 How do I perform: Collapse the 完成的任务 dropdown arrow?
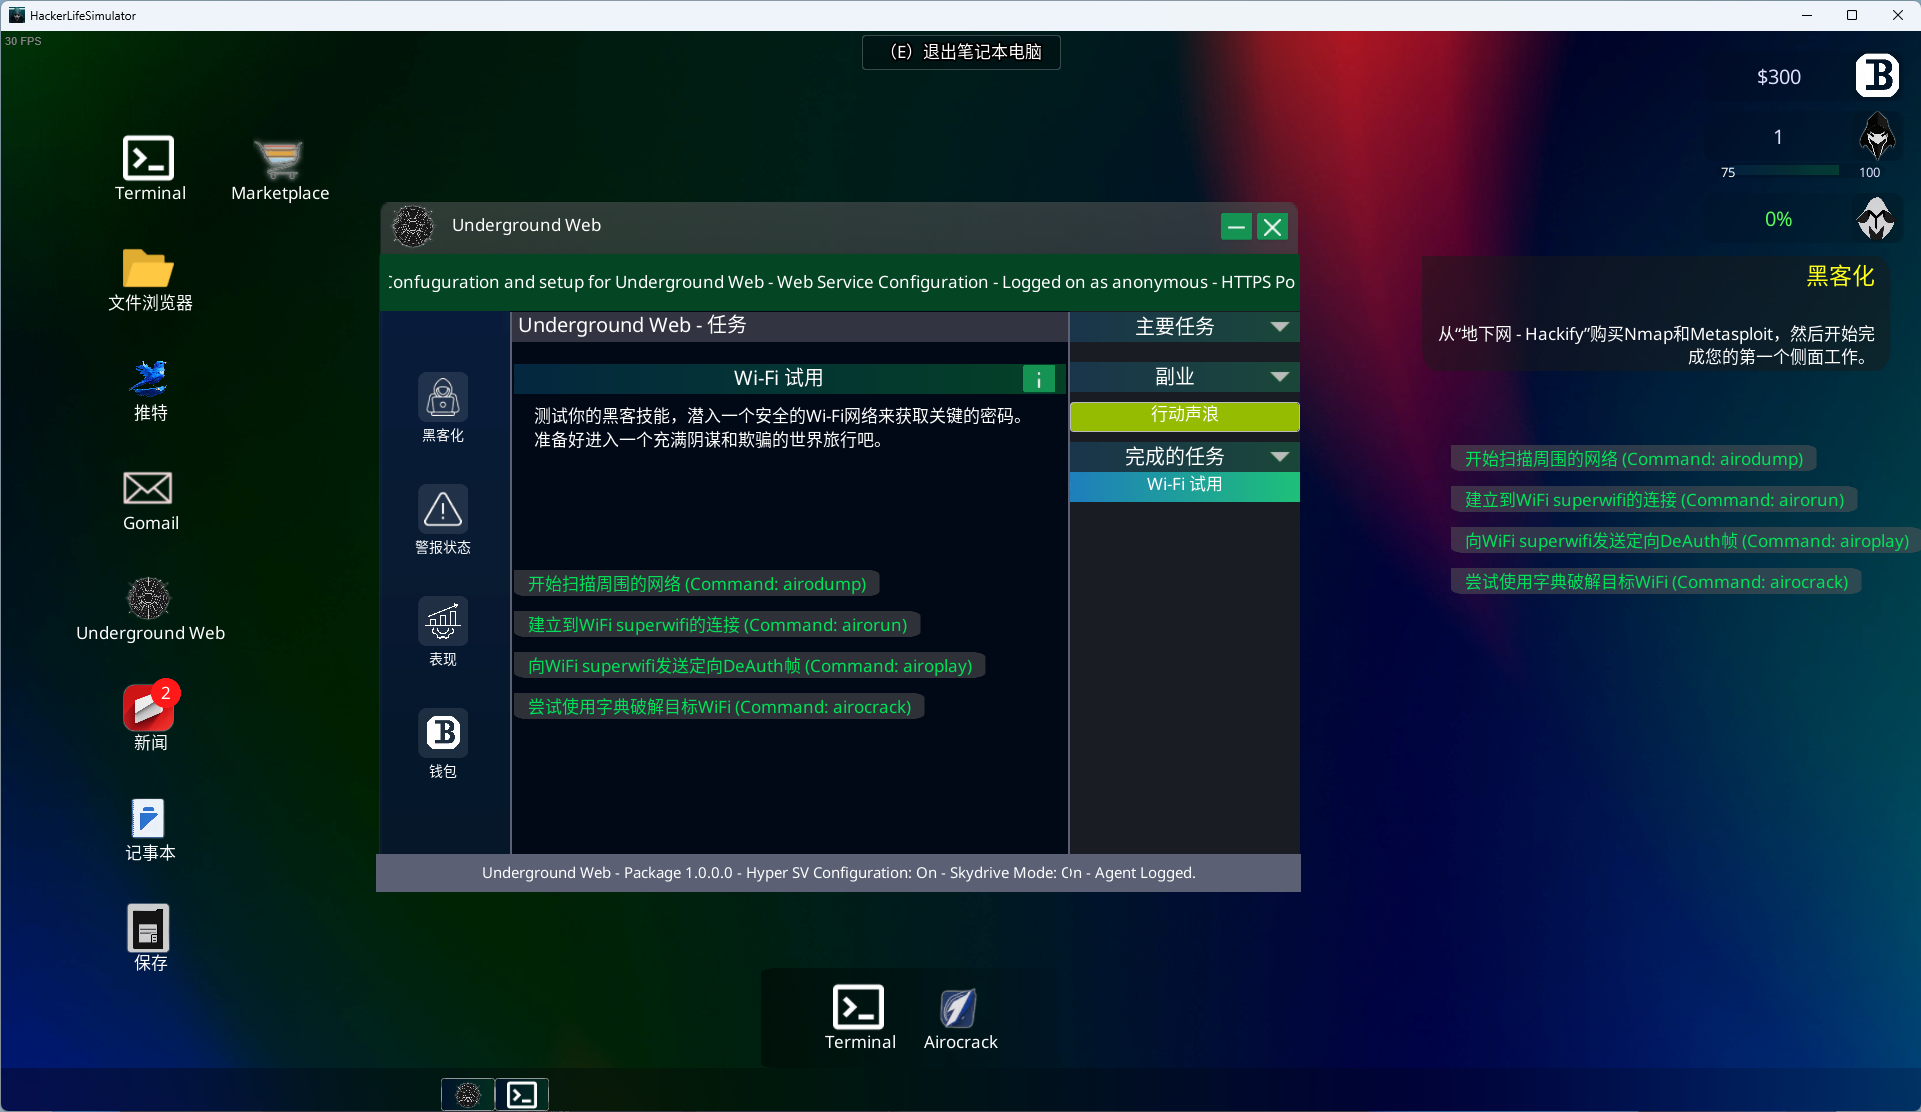pyautogui.click(x=1279, y=457)
